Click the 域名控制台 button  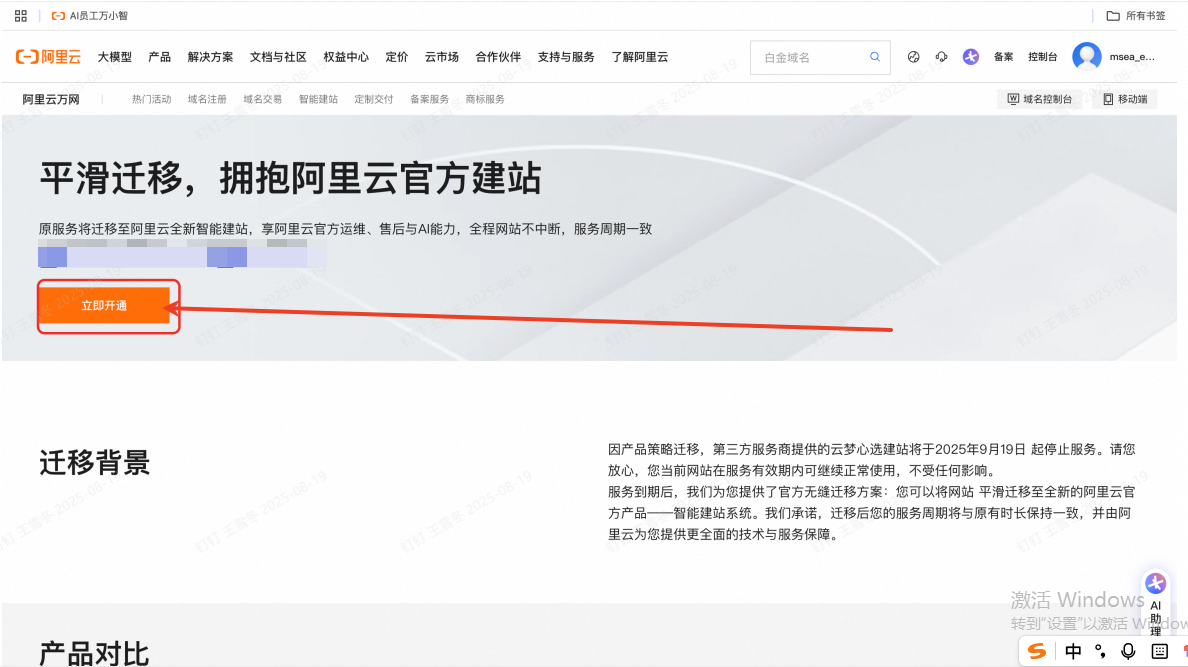1040,99
